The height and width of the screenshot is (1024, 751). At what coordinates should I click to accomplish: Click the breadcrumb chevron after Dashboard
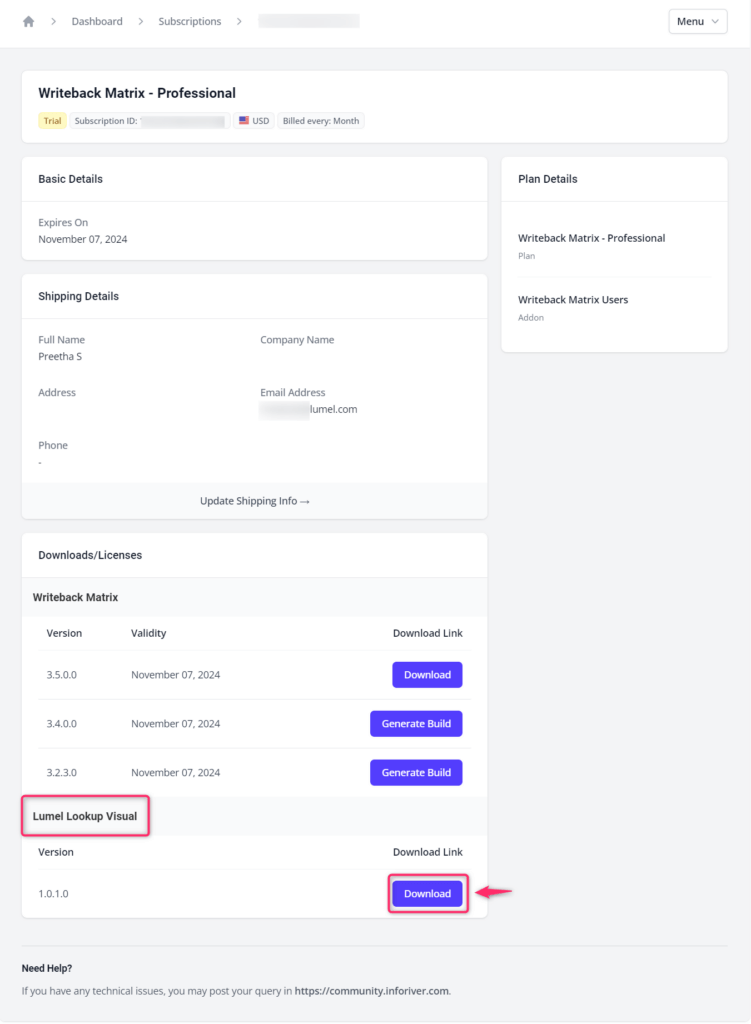[x=139, y=20]
